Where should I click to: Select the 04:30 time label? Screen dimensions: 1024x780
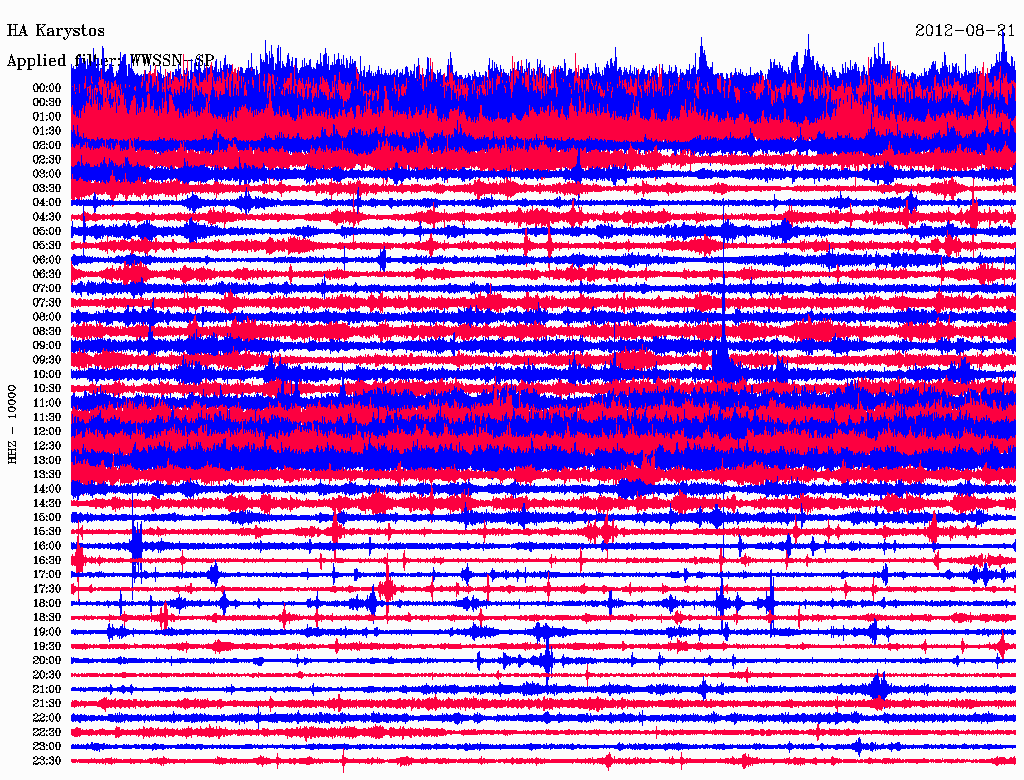[46, 217]
